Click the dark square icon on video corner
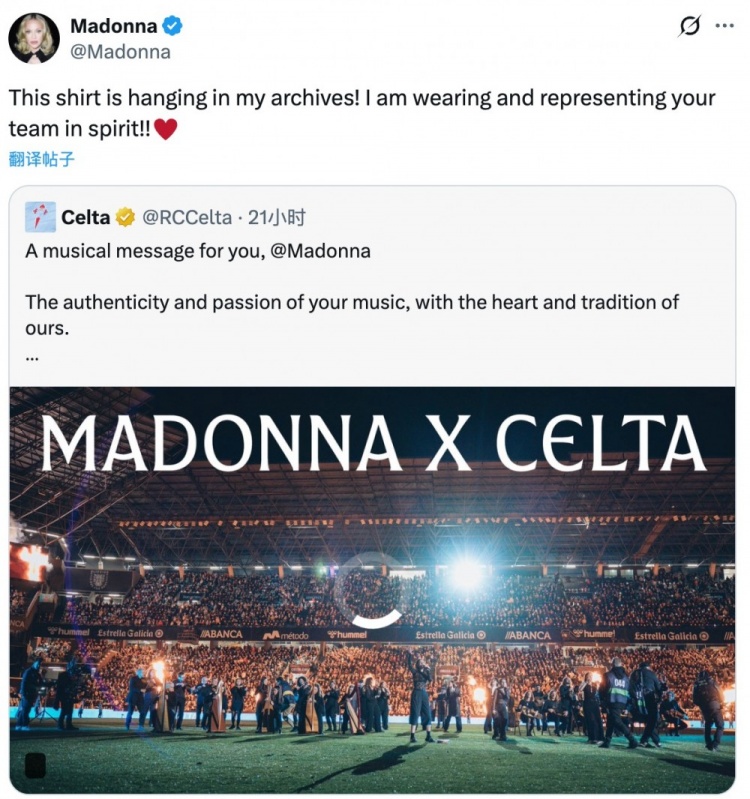This screenshot has width=750, height=799. pos(35,766)
